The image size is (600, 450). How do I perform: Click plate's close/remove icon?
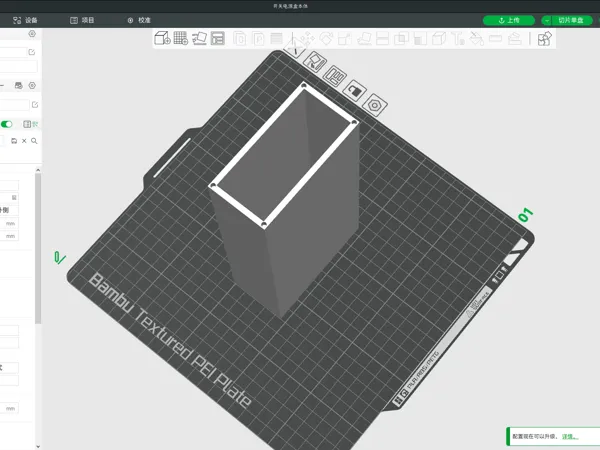point(295,49)
